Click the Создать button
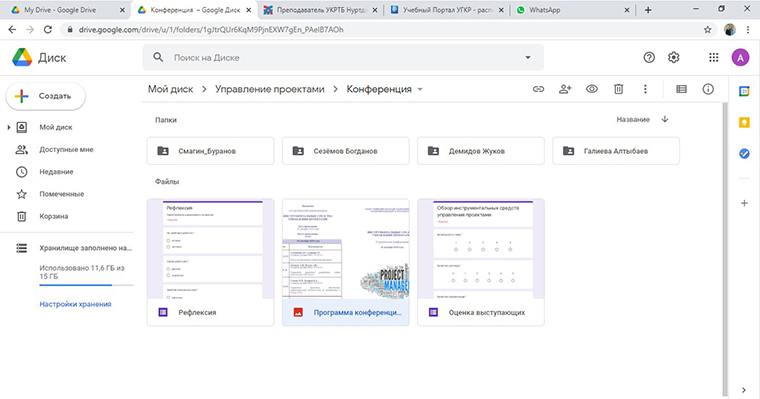The height and width of the screenshot is (399, 760). pos(46,96)
